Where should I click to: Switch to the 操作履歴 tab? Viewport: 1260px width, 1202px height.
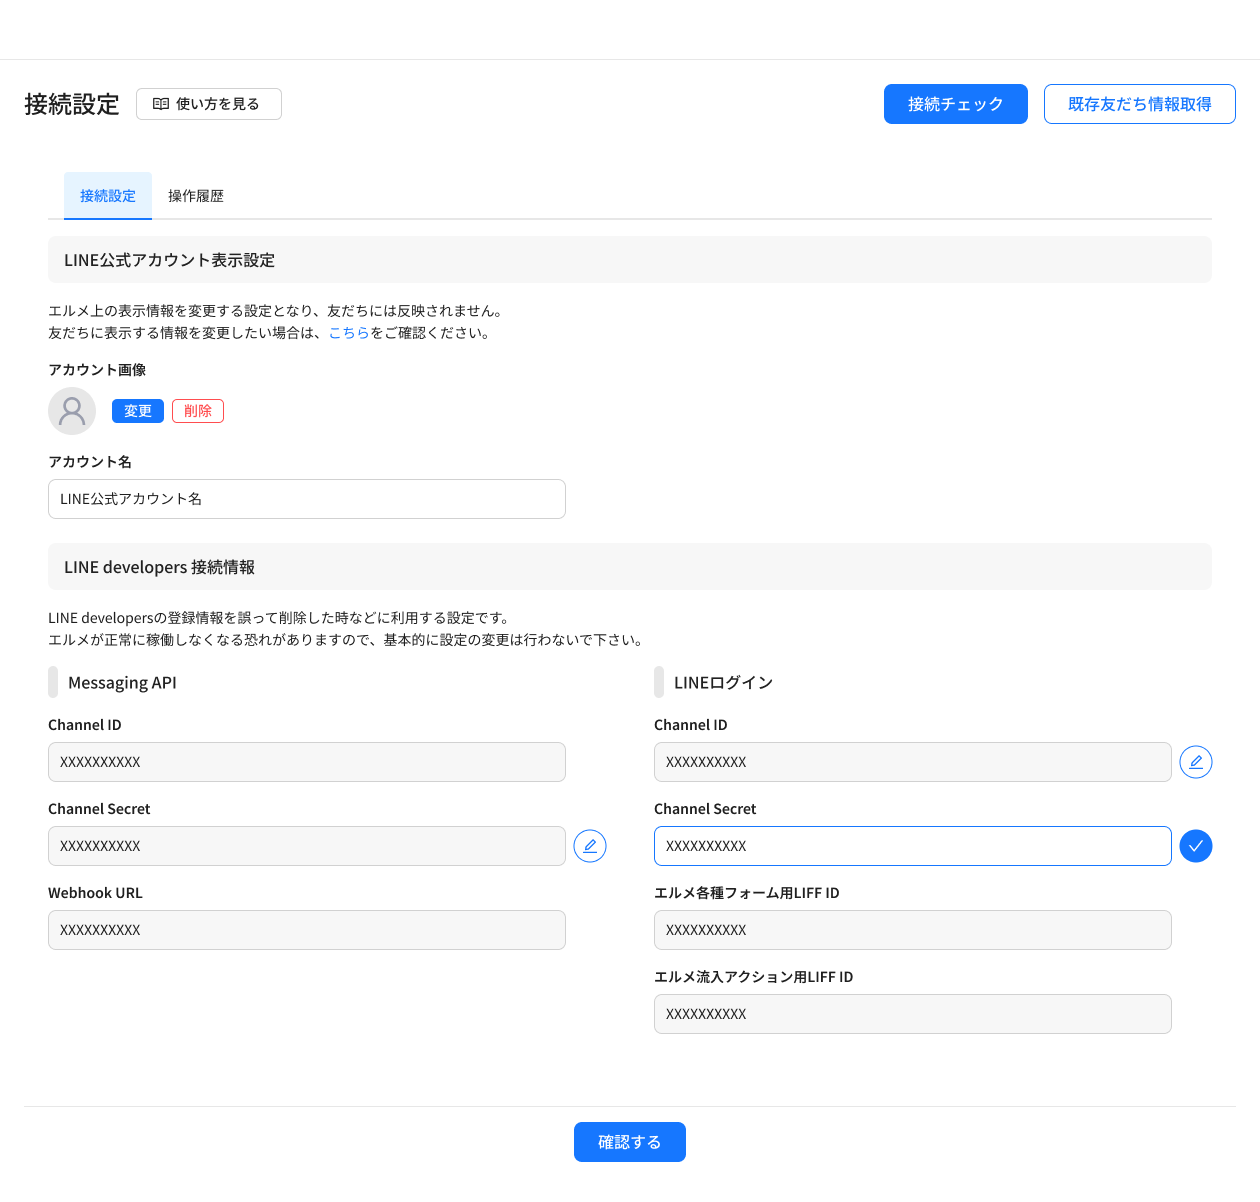196,196
